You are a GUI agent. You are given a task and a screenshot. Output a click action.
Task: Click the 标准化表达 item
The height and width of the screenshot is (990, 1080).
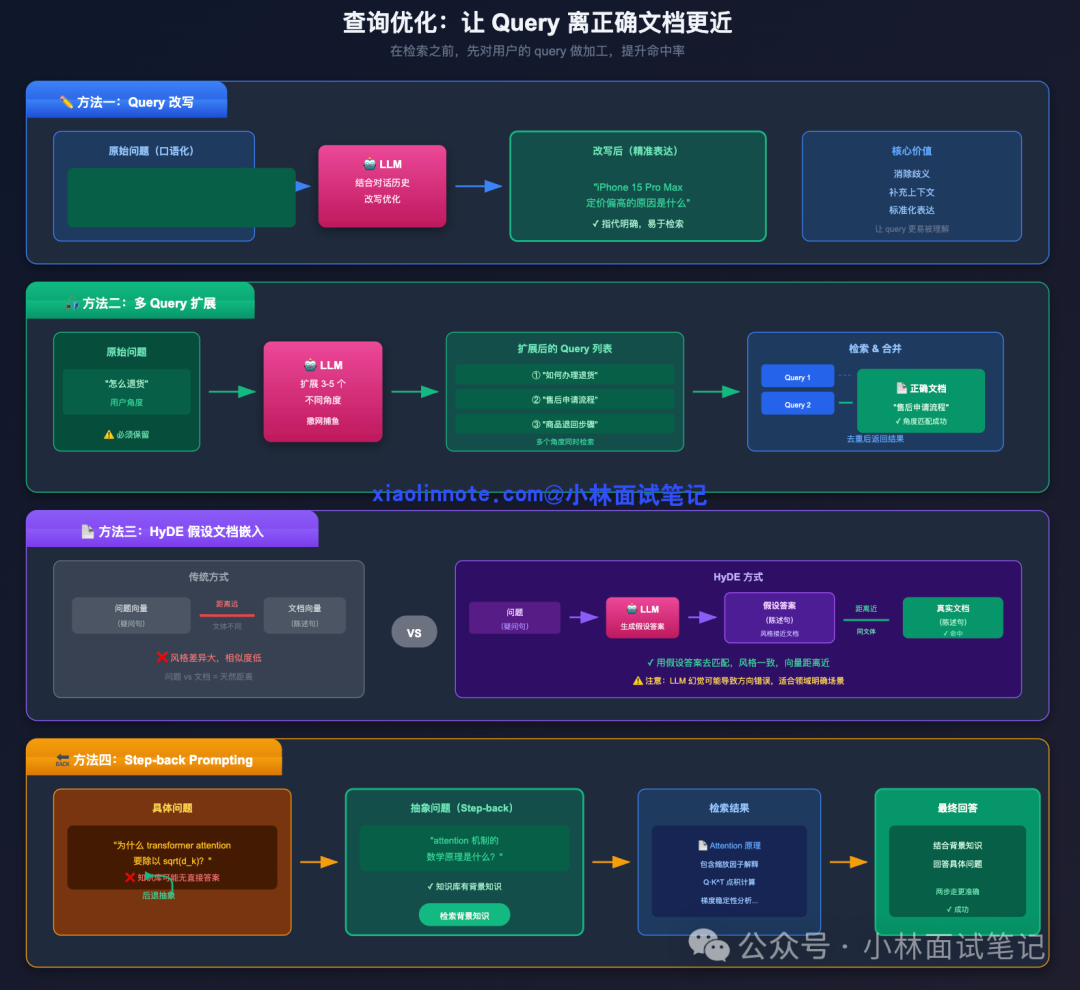point(911,210)
